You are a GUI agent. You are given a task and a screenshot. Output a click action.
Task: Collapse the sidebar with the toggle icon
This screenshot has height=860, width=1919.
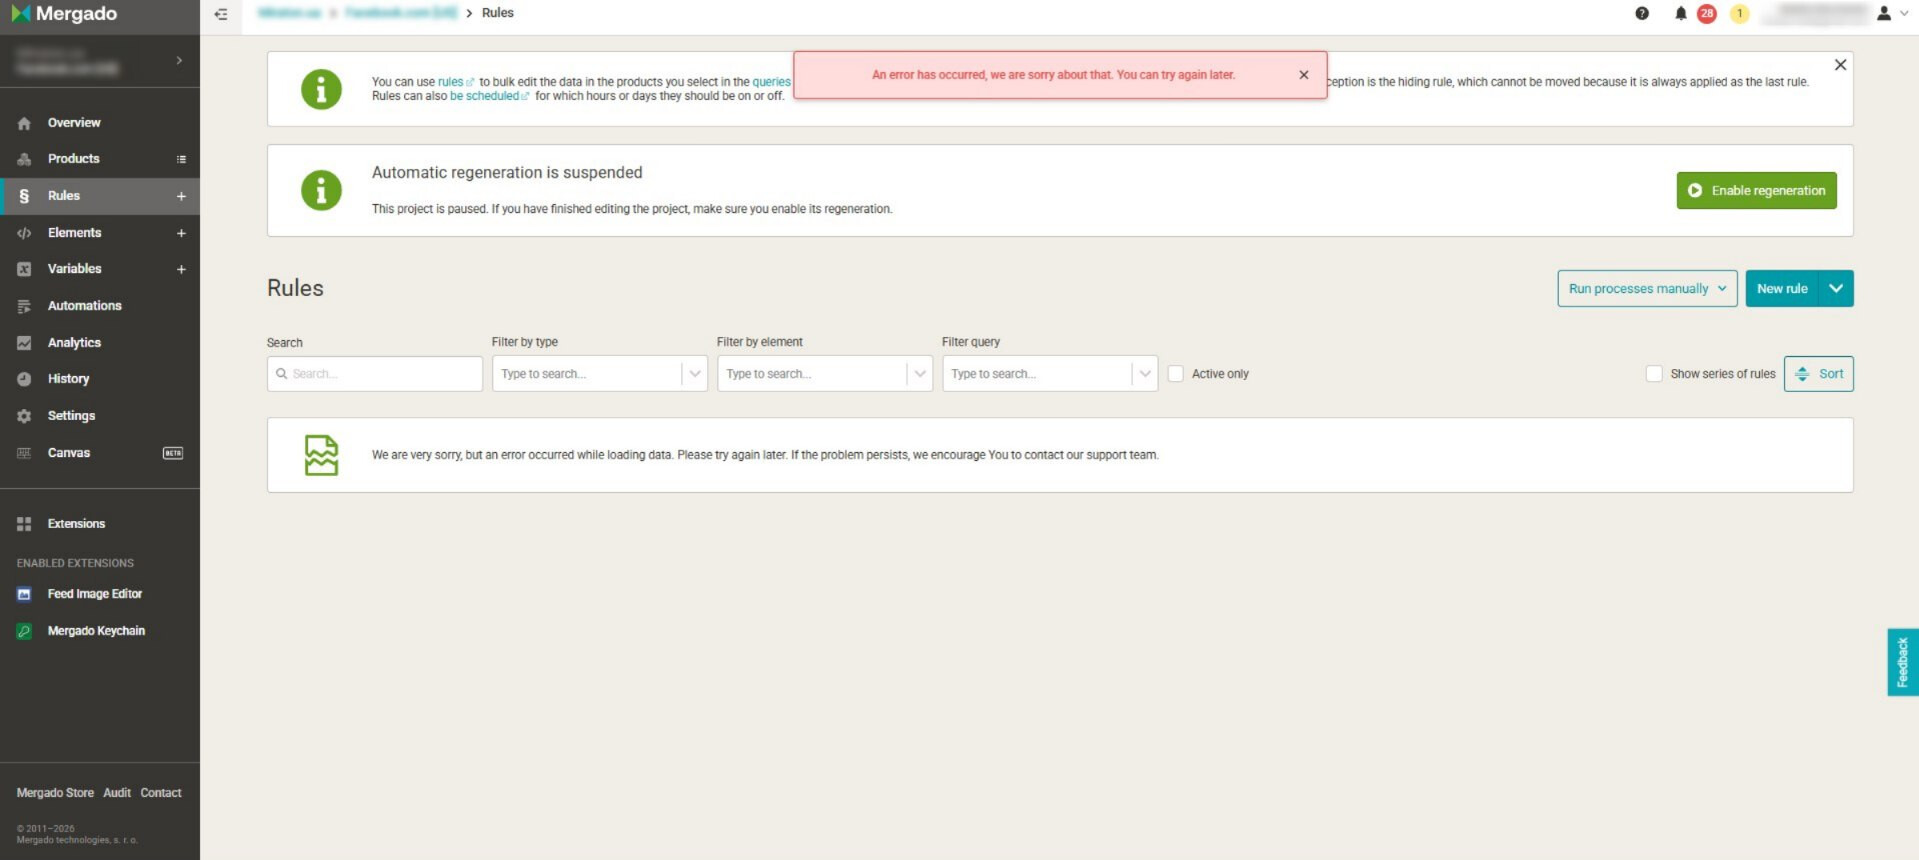(x=221, y=14)
